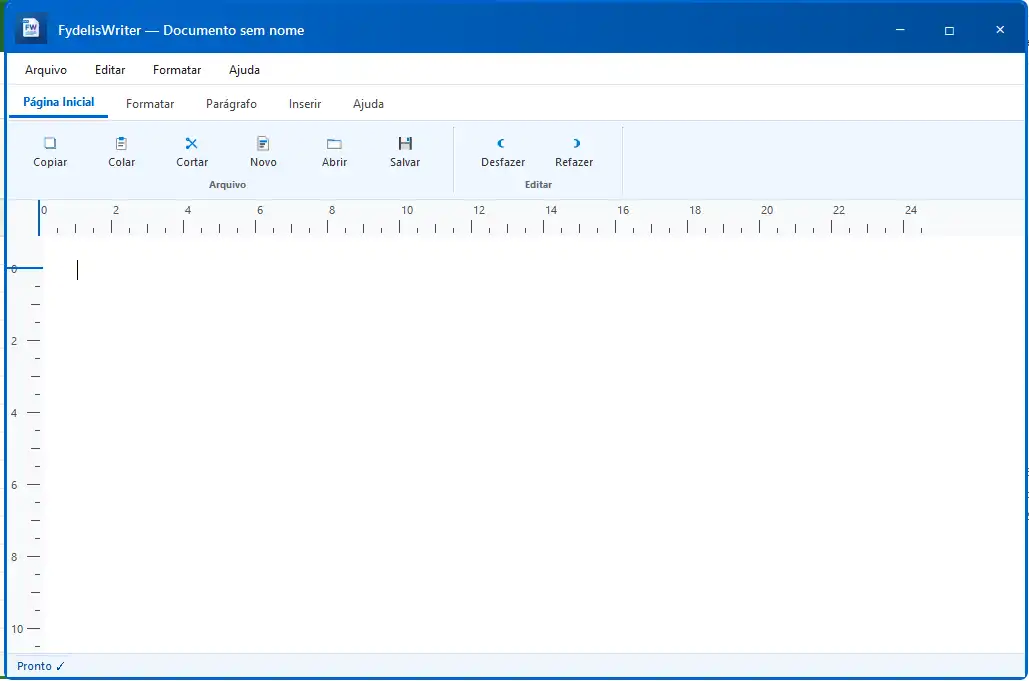Click the Copiar icon in the ribbon
Screen dimensions: 1029x681
[50, 144]
